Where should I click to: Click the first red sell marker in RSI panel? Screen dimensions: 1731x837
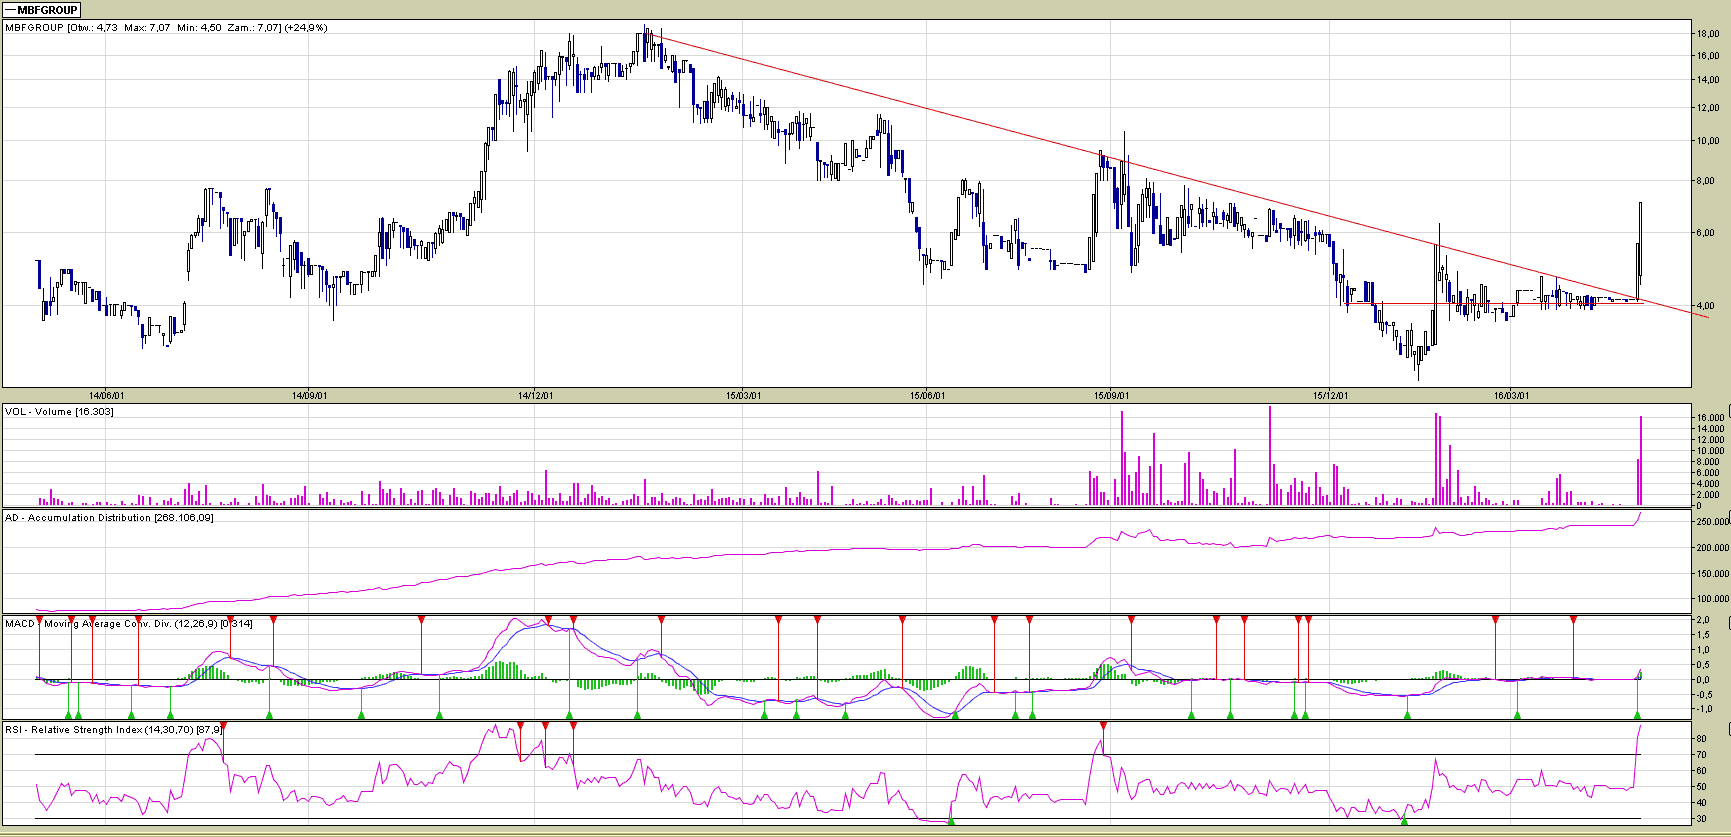pyautogui.click(x=223, y=725)
